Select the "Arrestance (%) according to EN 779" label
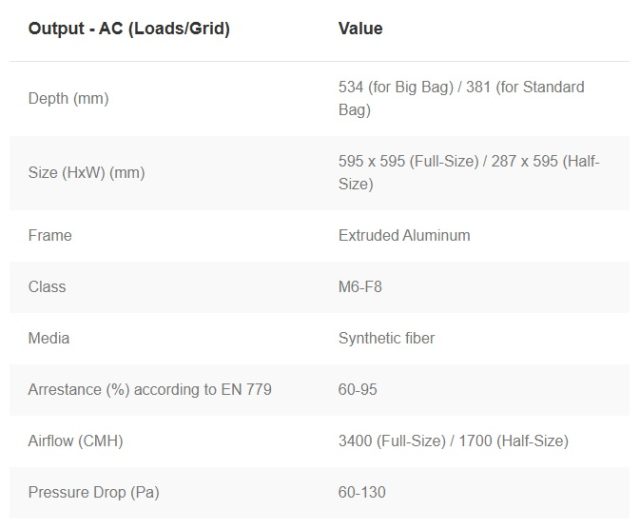This screenshot has height=529, width=640. pos(149,389)
